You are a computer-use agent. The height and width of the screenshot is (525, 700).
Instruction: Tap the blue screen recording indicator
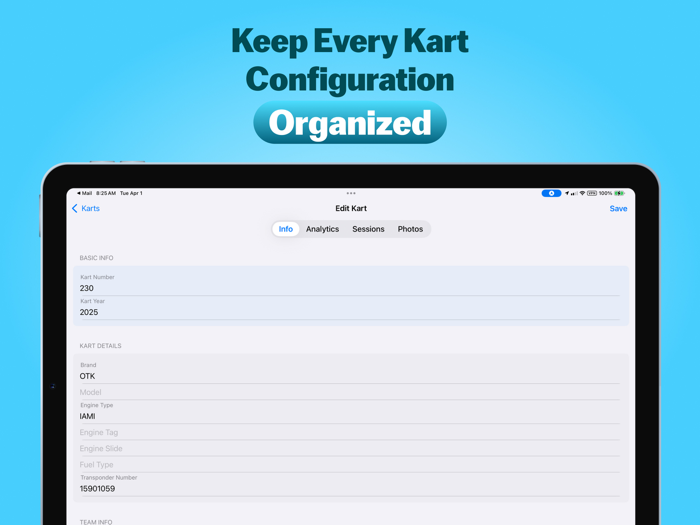tap(551, 193)
